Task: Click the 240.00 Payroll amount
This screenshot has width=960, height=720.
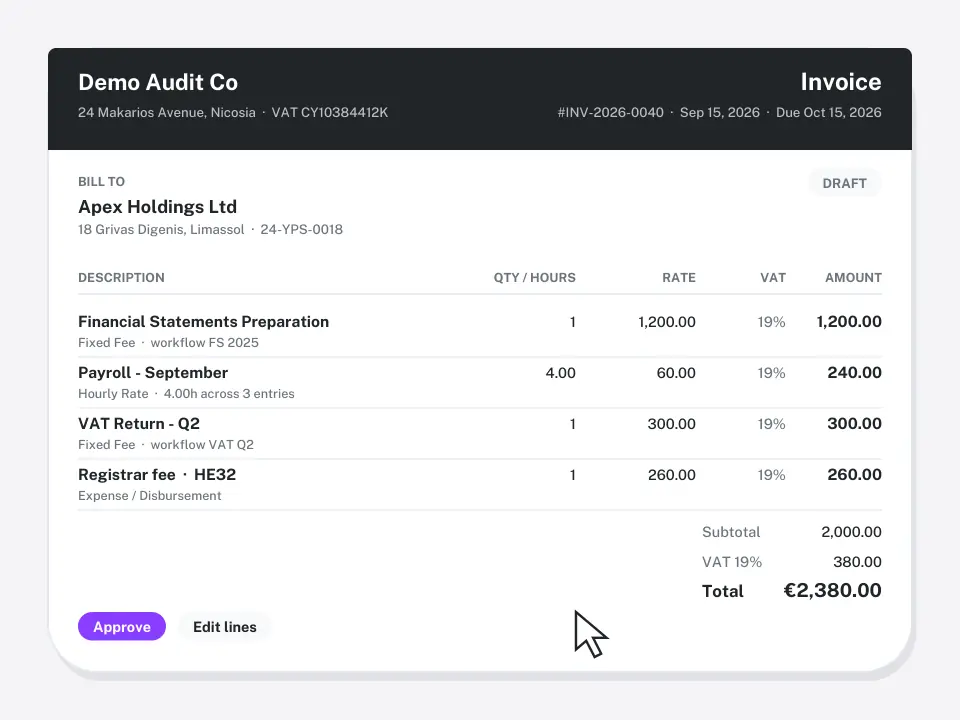Action: click(x=854, y=373)
